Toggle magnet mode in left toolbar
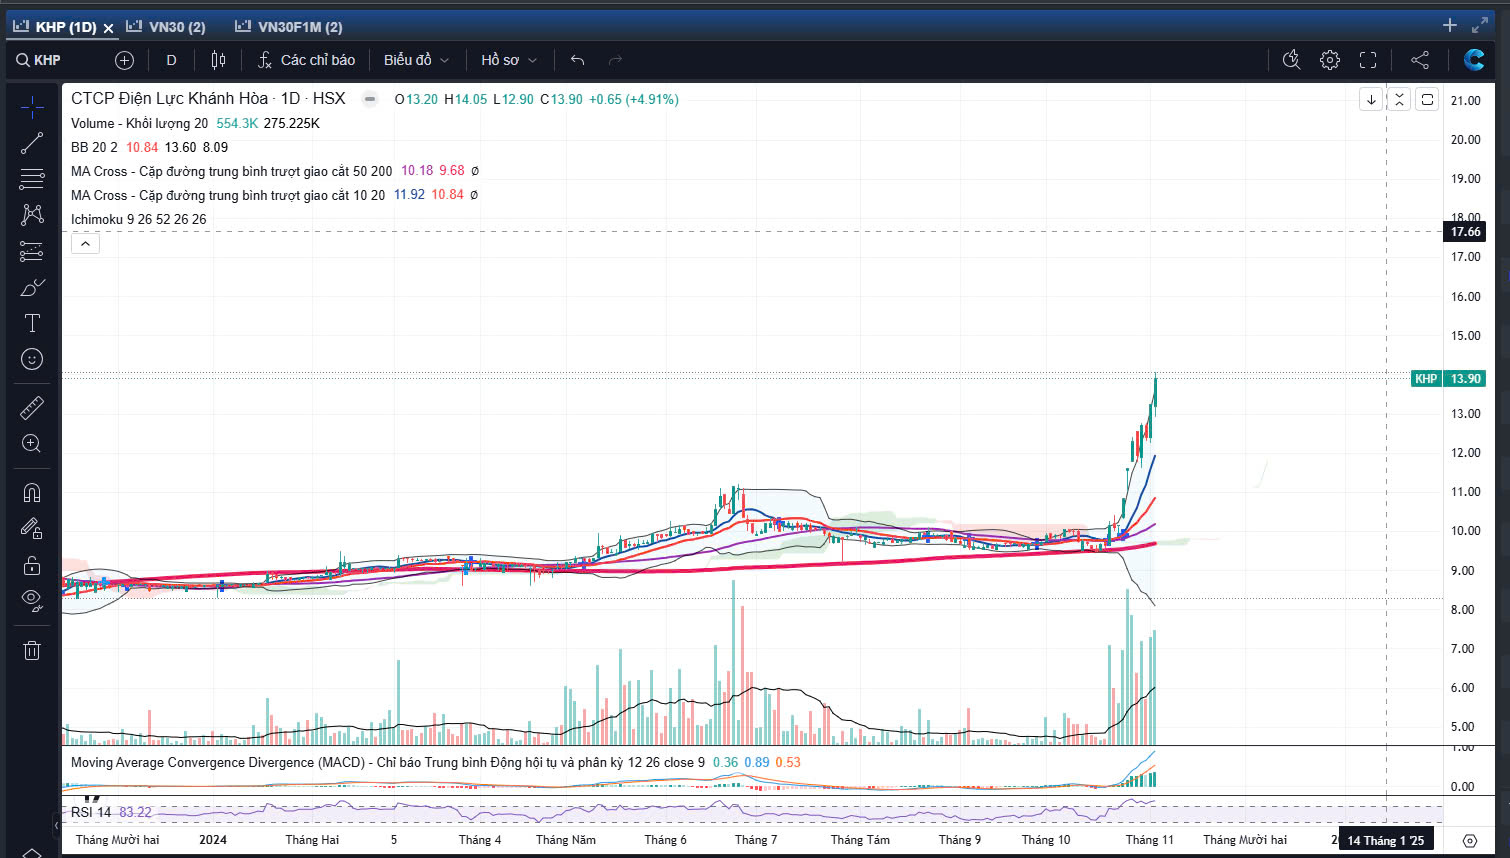Viewport: 1510px width, 858px height. coord(32,492)
